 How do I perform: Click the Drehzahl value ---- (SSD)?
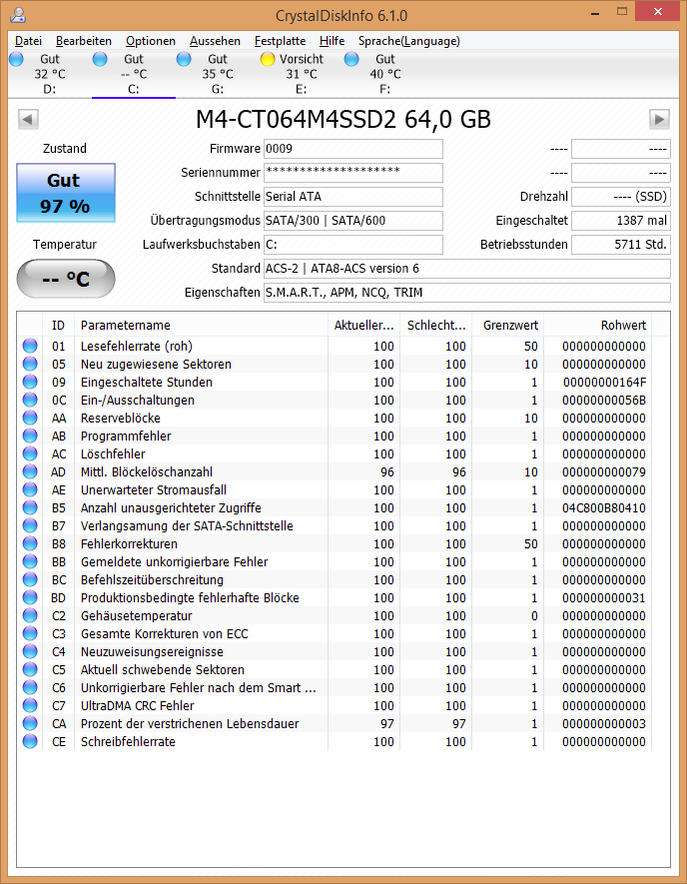[621, 197]
